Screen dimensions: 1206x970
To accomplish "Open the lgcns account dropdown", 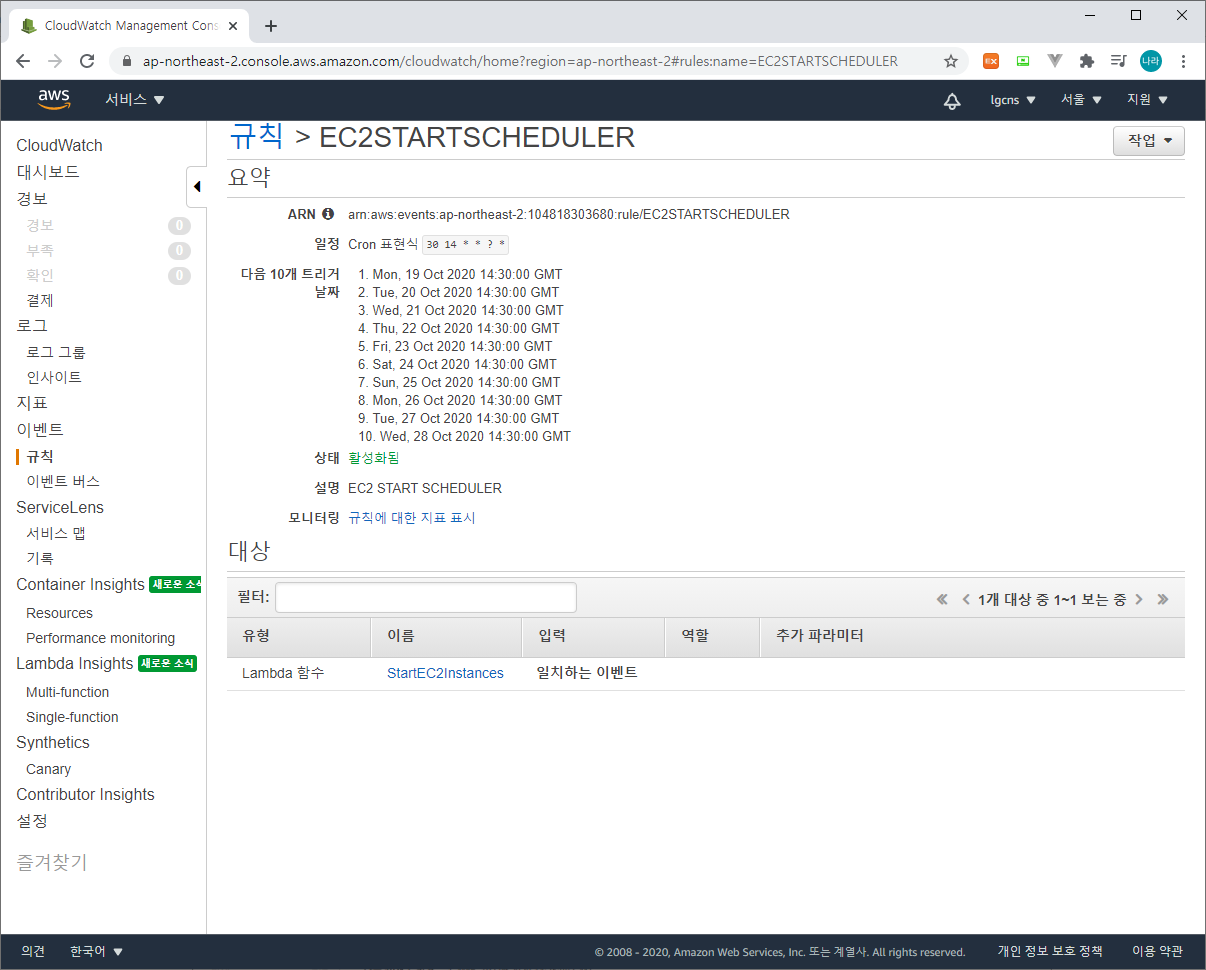I will click(1013, 100).
